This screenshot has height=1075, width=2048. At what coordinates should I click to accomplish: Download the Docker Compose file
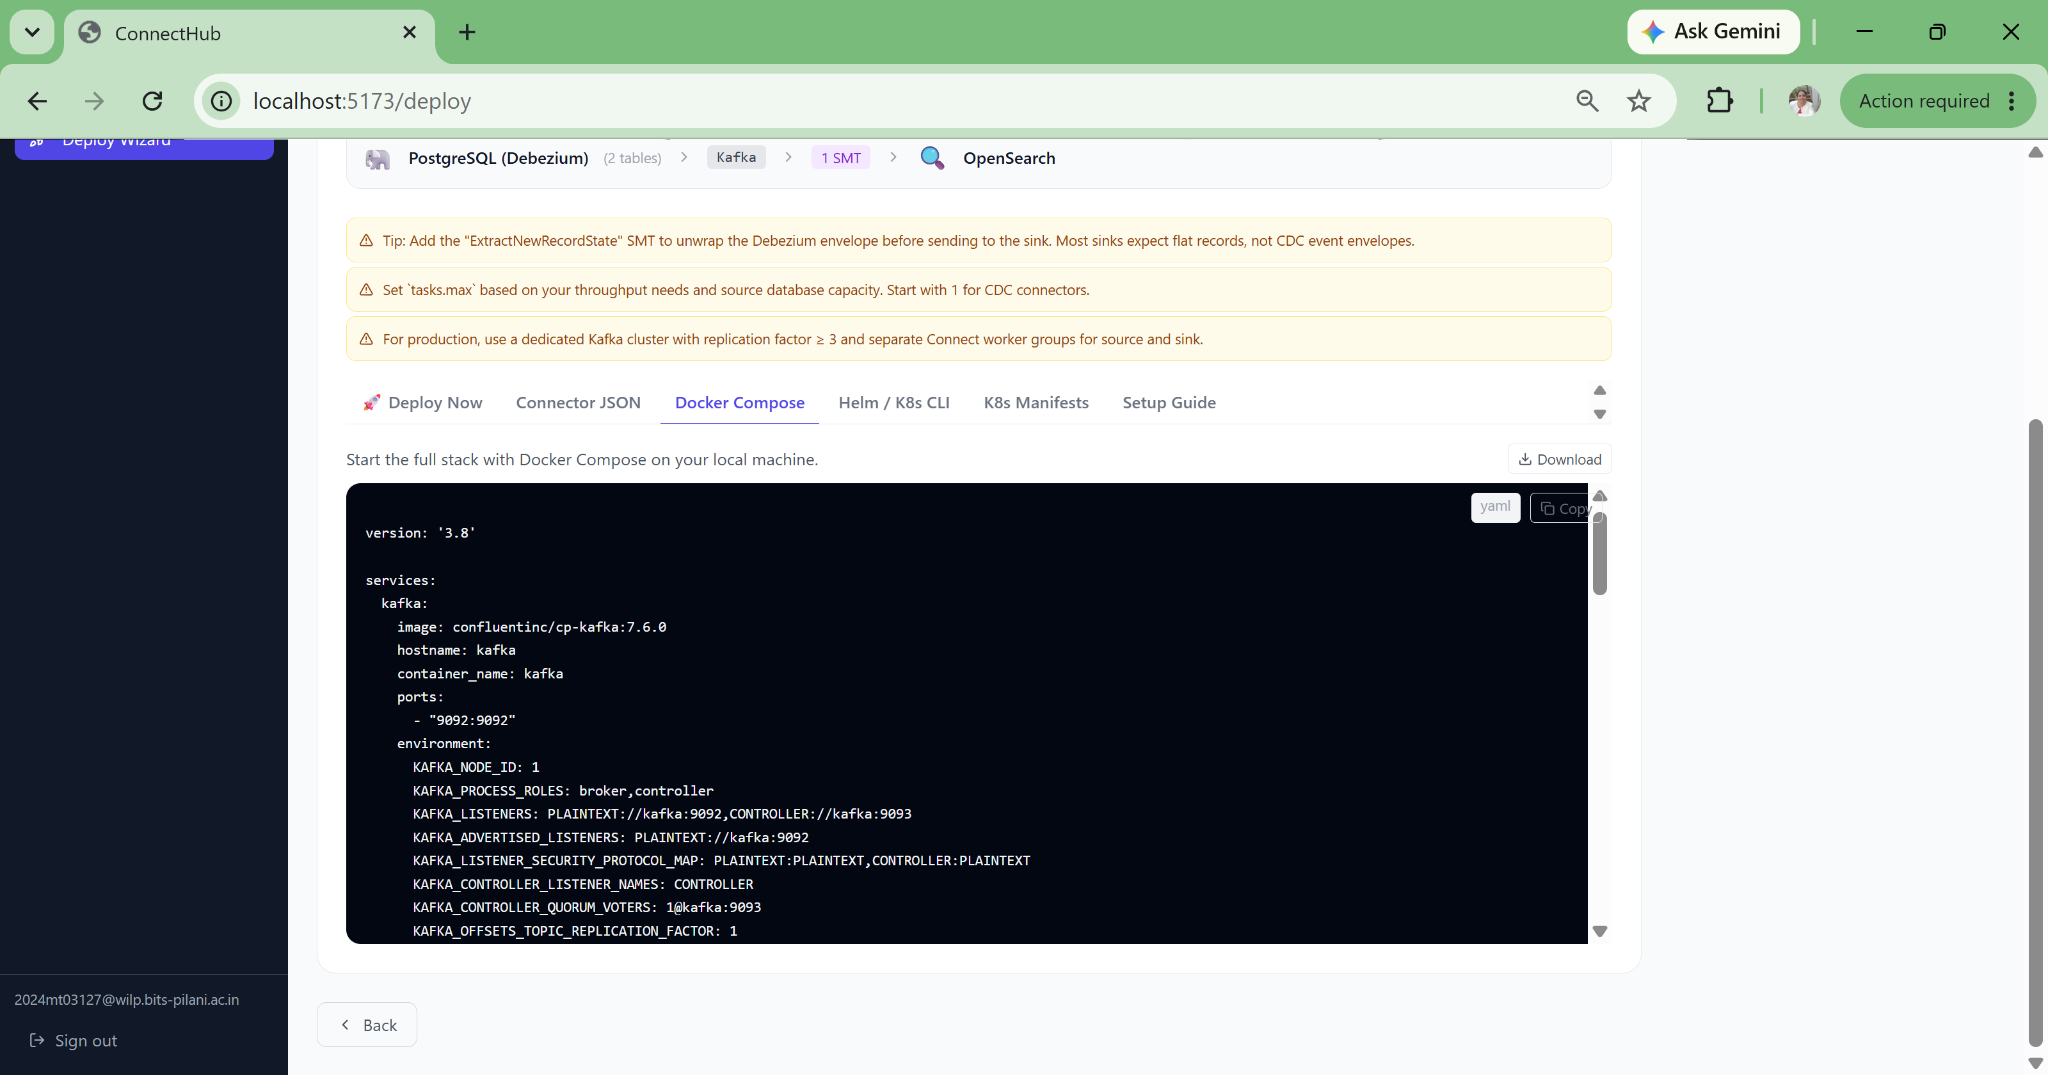pyautogui.click(x=1560, y=460)
